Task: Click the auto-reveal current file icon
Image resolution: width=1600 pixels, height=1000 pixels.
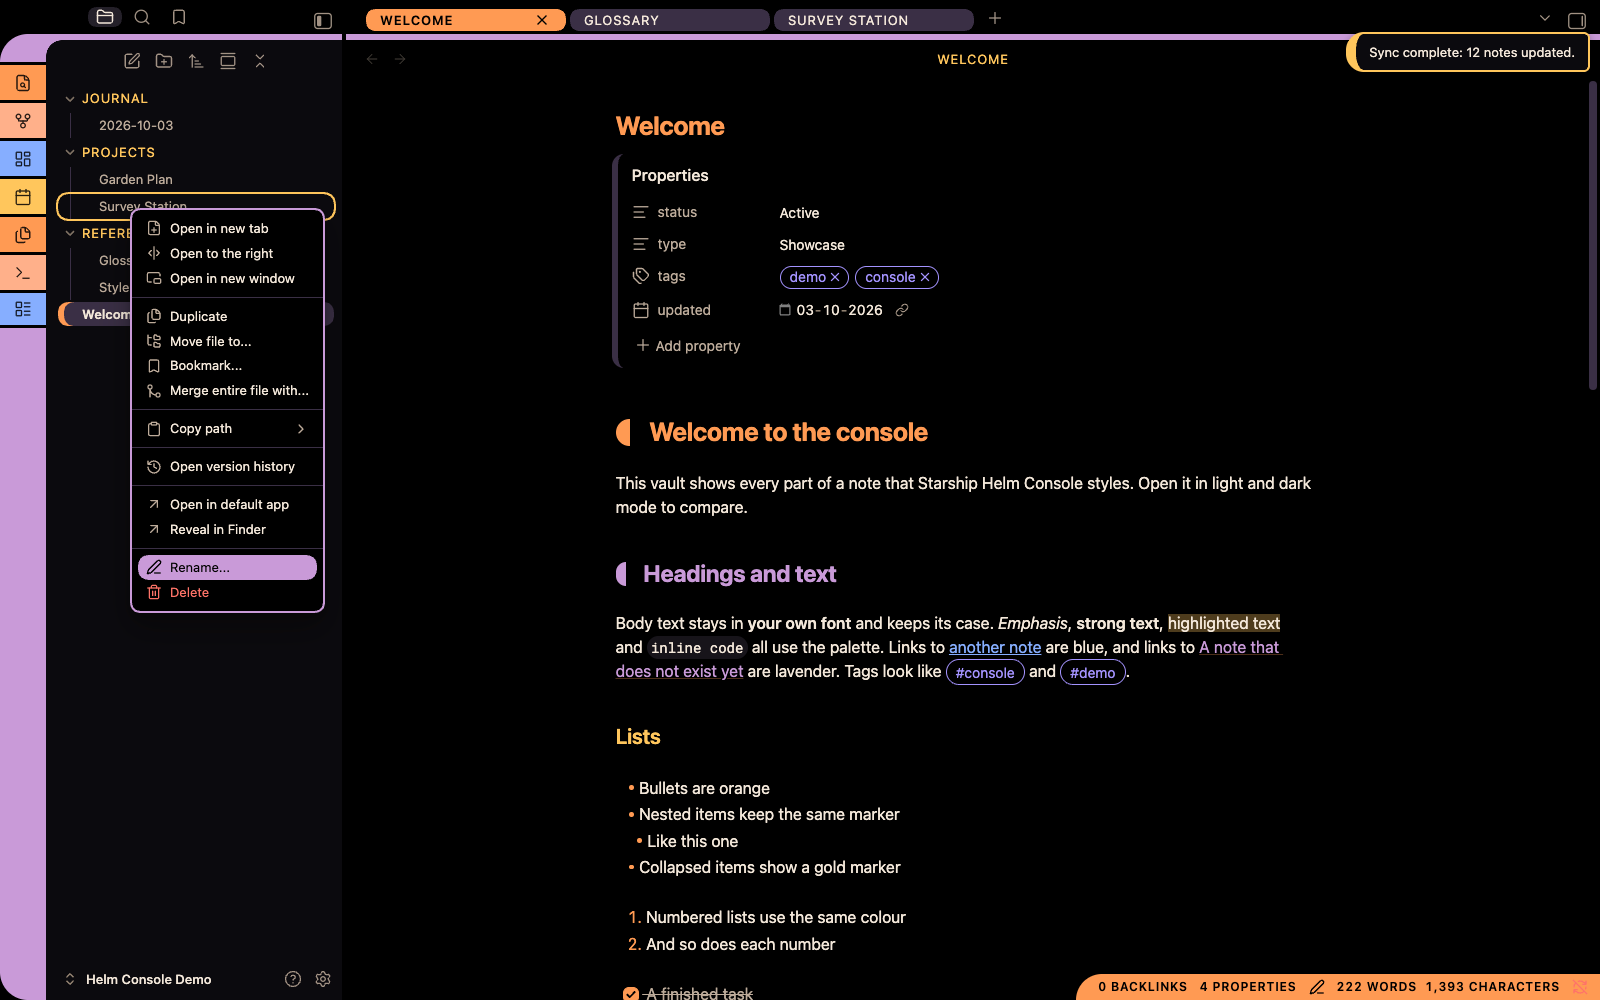Action: click(x=228, y=61)
